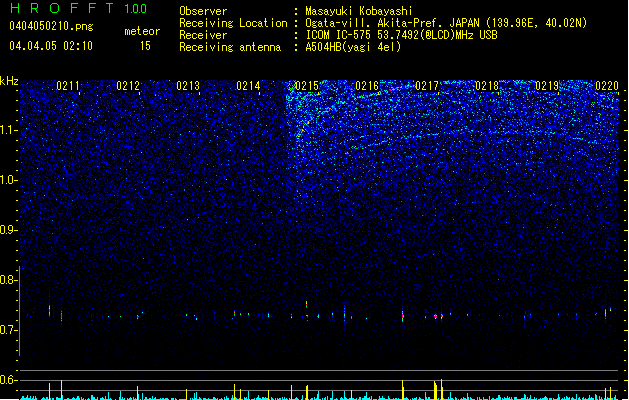This screenshot has height=400, width=629.
Task: Click the 0216 time marker
Action: 367,86
